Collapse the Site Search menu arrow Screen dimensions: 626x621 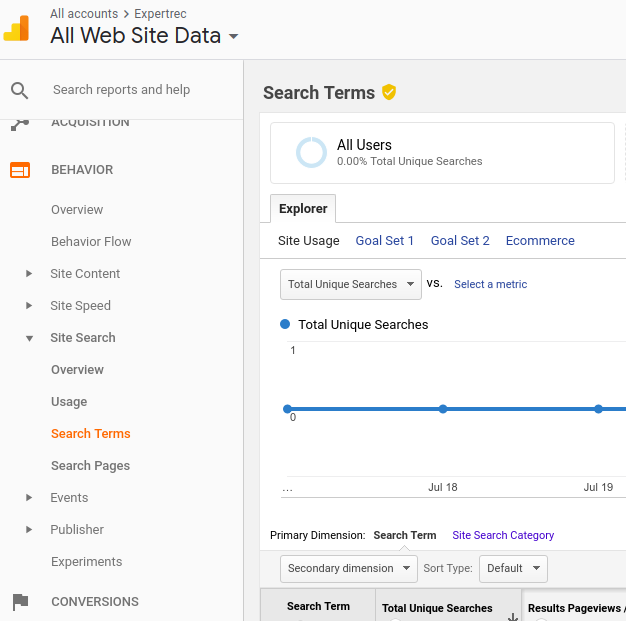click(29, 338)
